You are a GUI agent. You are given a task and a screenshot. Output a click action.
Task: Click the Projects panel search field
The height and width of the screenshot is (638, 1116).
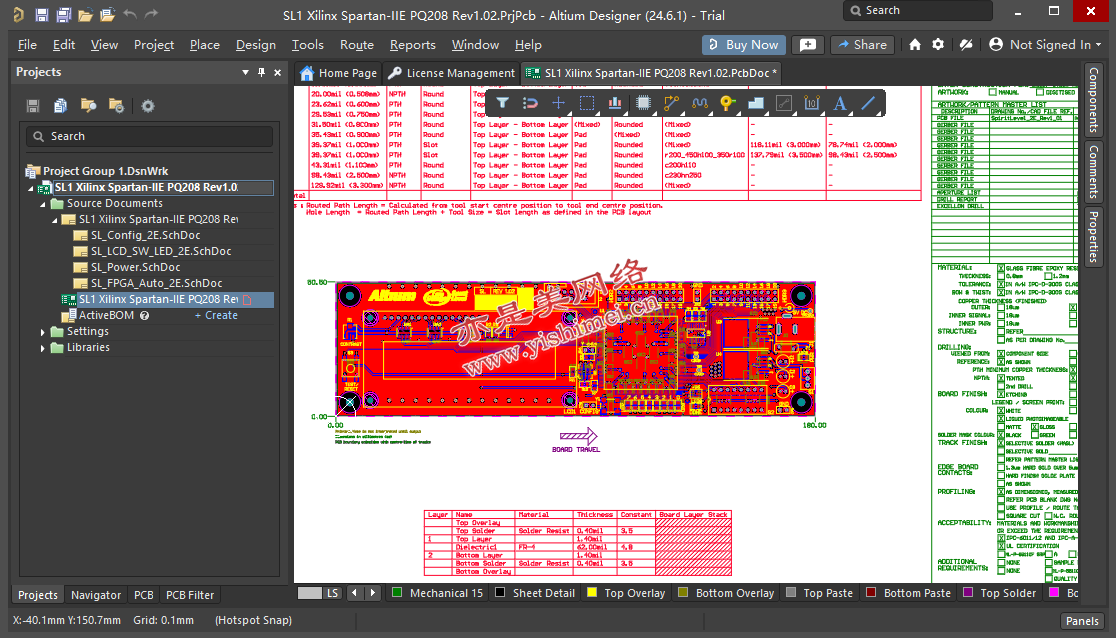coord(149,136)
